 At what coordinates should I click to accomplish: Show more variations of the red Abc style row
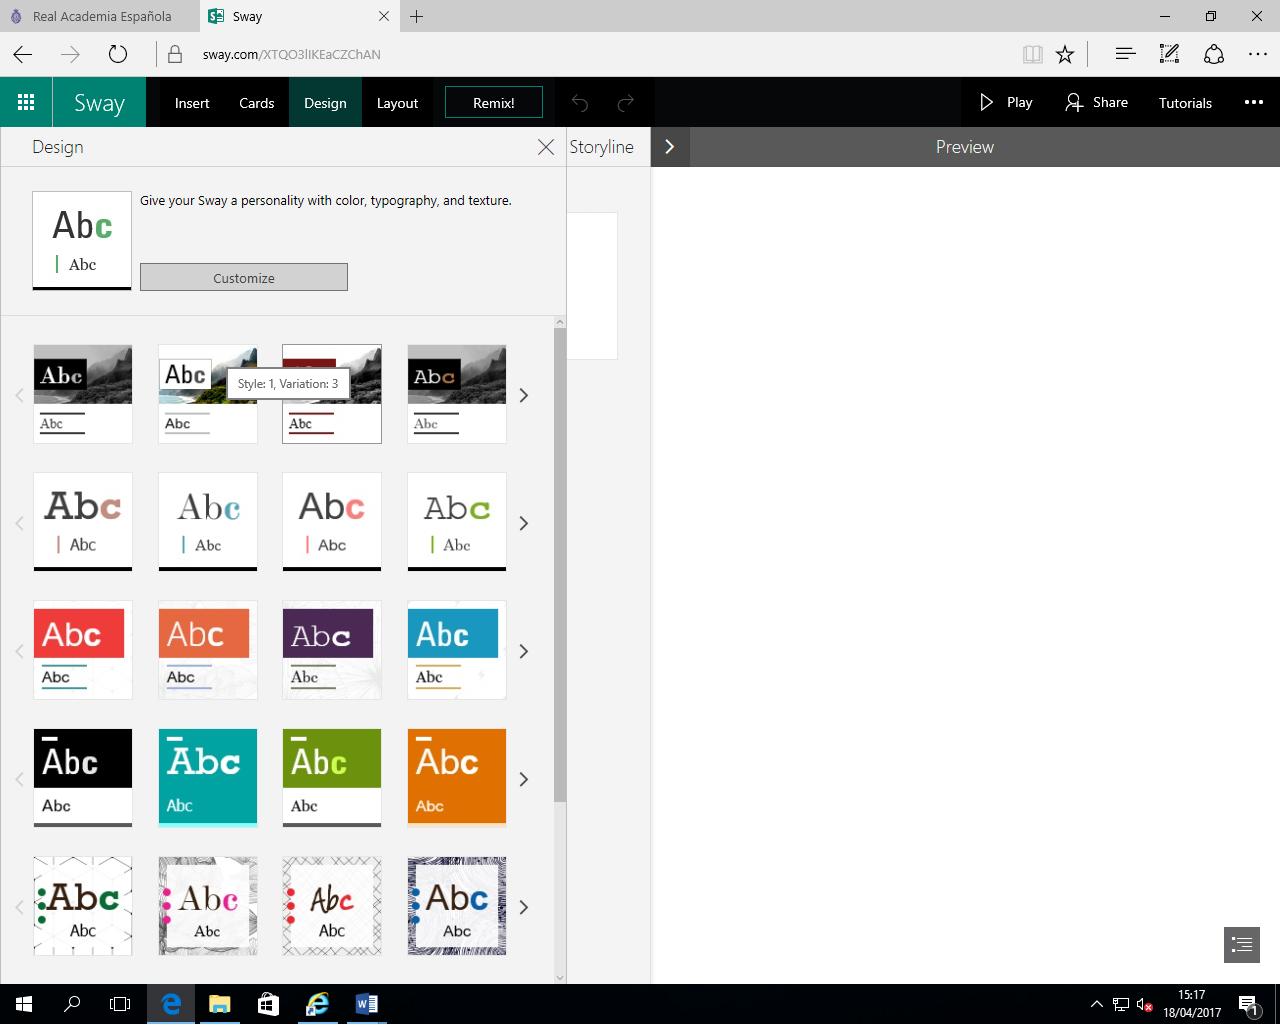tap(523, 651)
